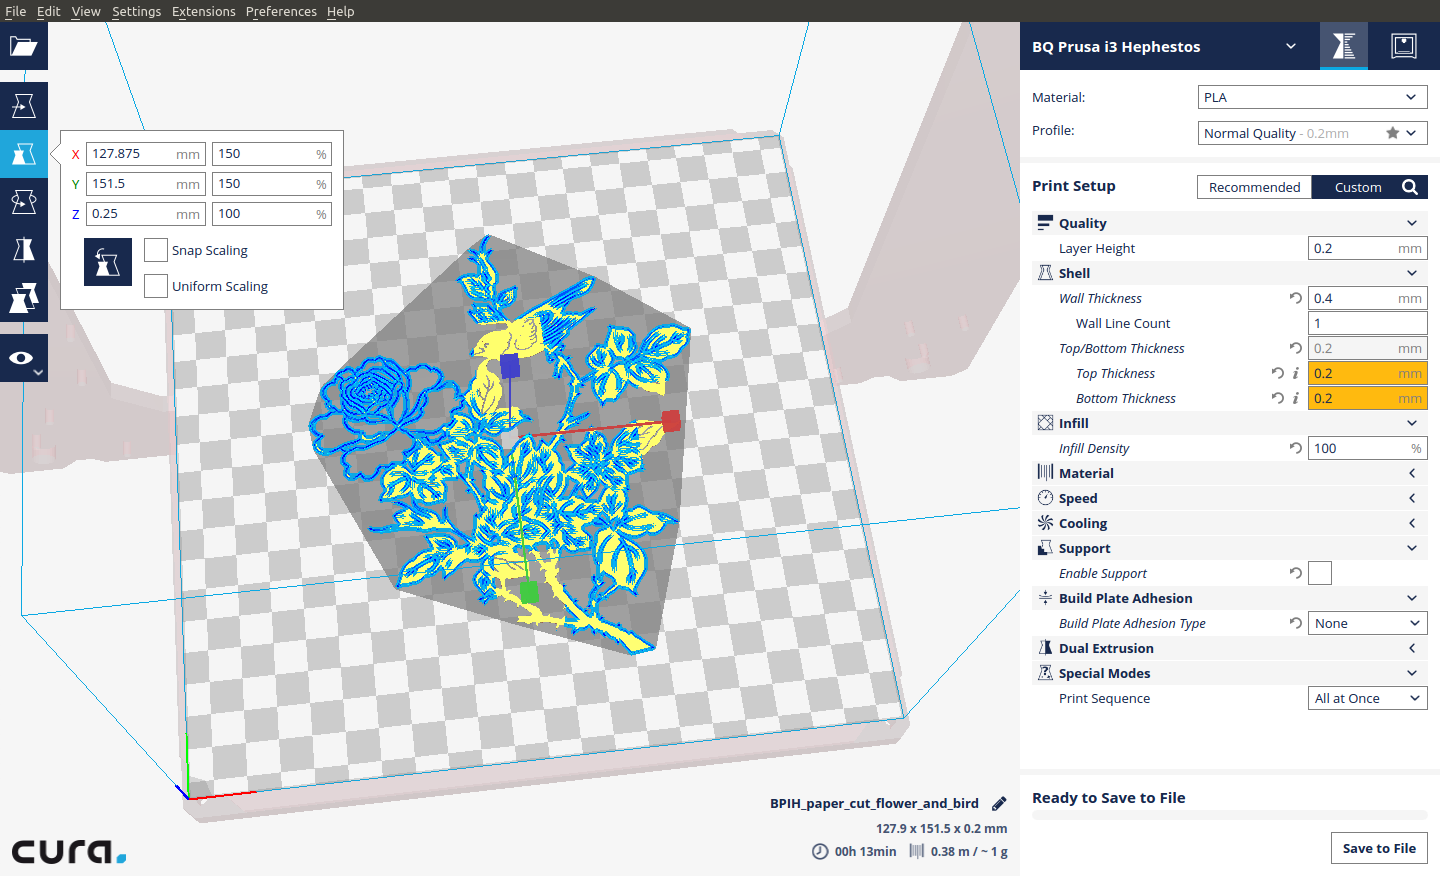
Task: Reset Wall Thickness with revert icon
Action: tap(1296, 298)
